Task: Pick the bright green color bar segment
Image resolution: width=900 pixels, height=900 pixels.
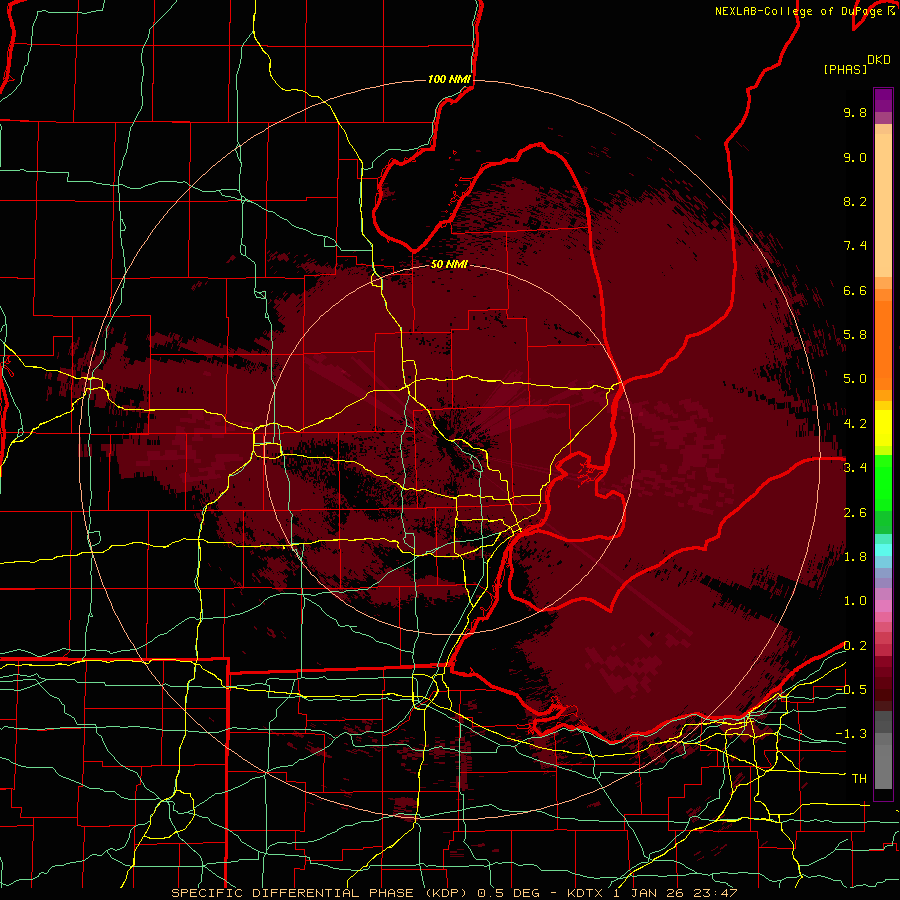Action: click(x=883, y=483)
